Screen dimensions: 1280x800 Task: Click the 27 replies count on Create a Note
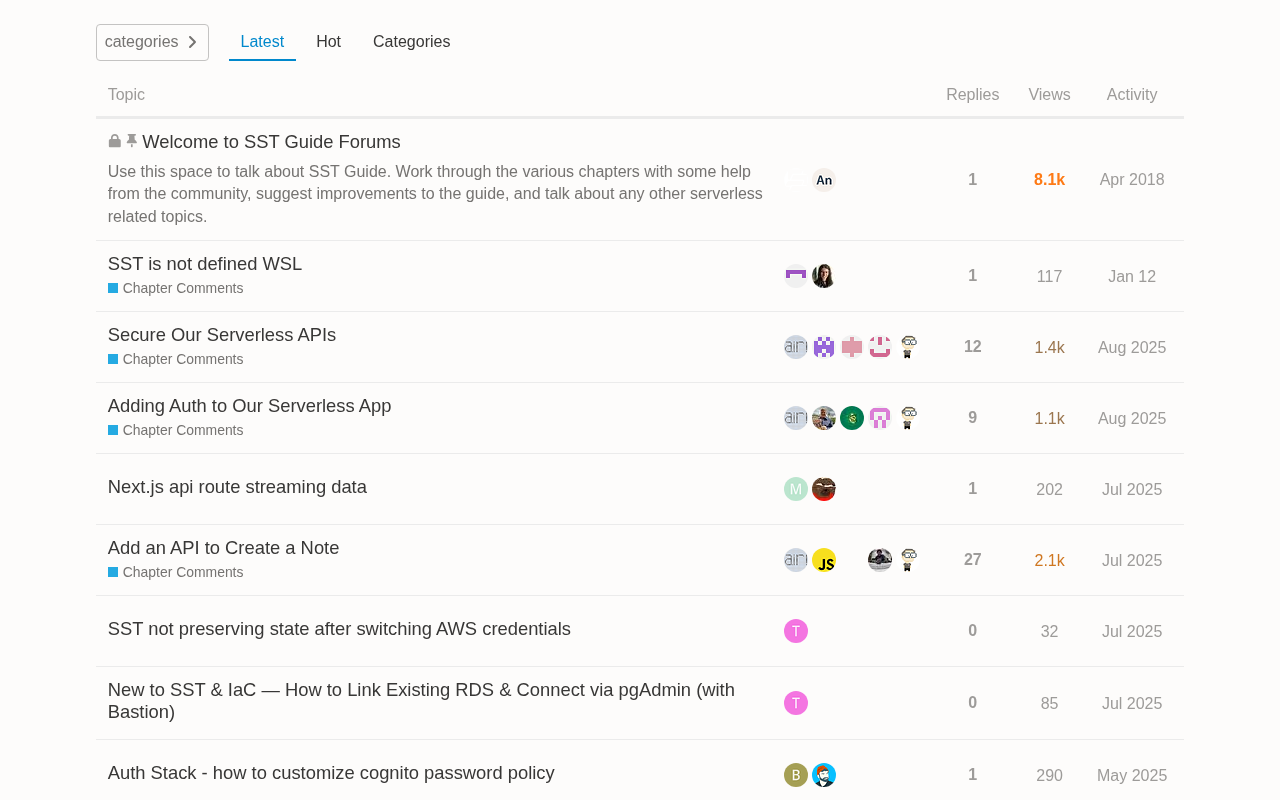pyautogui.click(x=972, y=560)
